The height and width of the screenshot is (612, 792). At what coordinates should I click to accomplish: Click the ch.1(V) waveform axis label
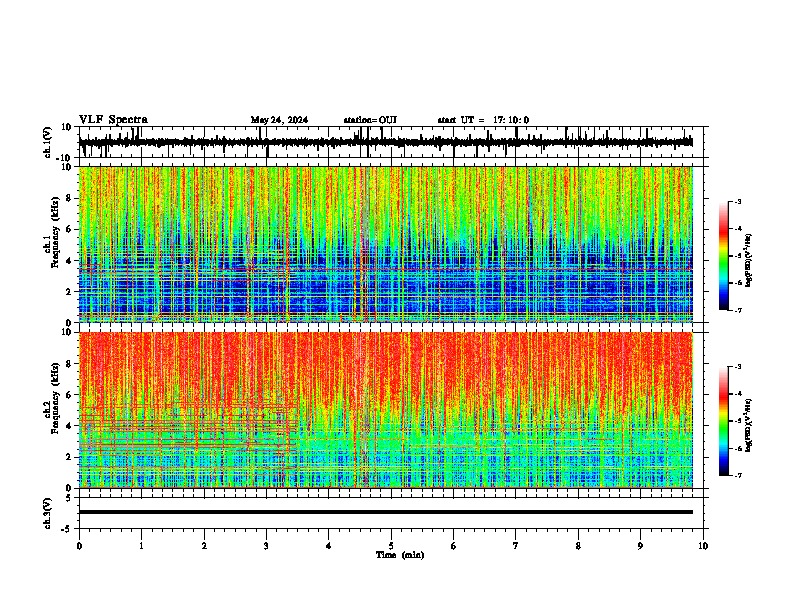pyautogui.click(x=48, y=142)
